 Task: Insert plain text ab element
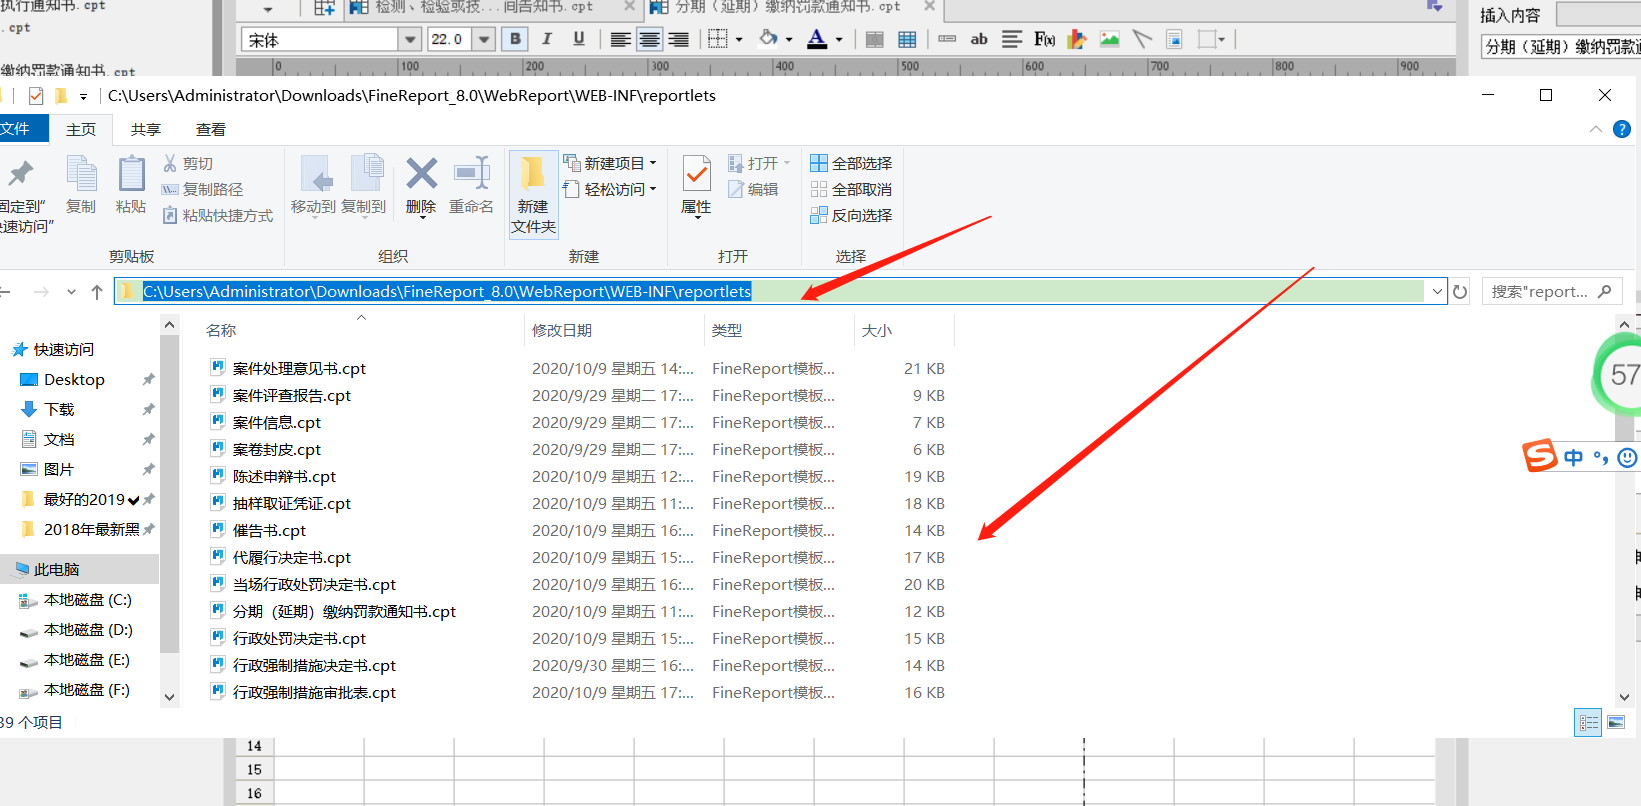(x=979, y=39)
